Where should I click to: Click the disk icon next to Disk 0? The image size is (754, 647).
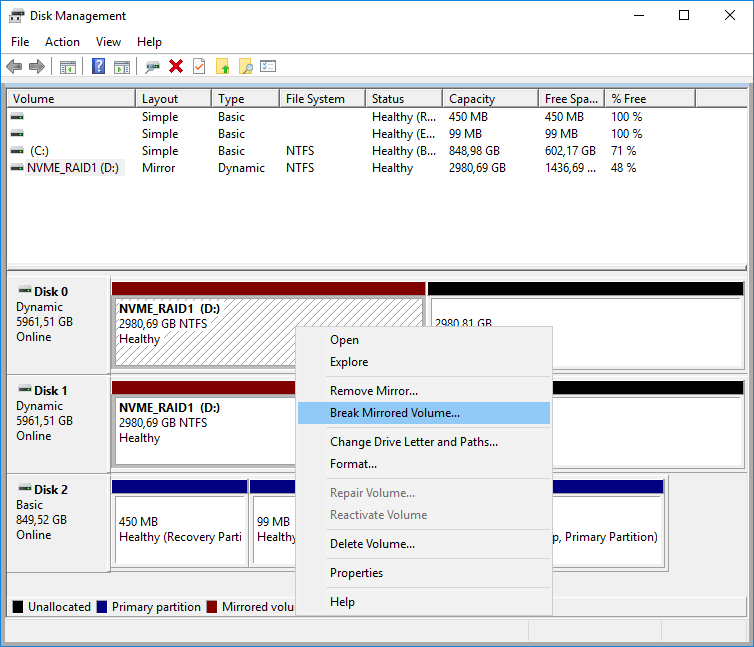point(25,290)
